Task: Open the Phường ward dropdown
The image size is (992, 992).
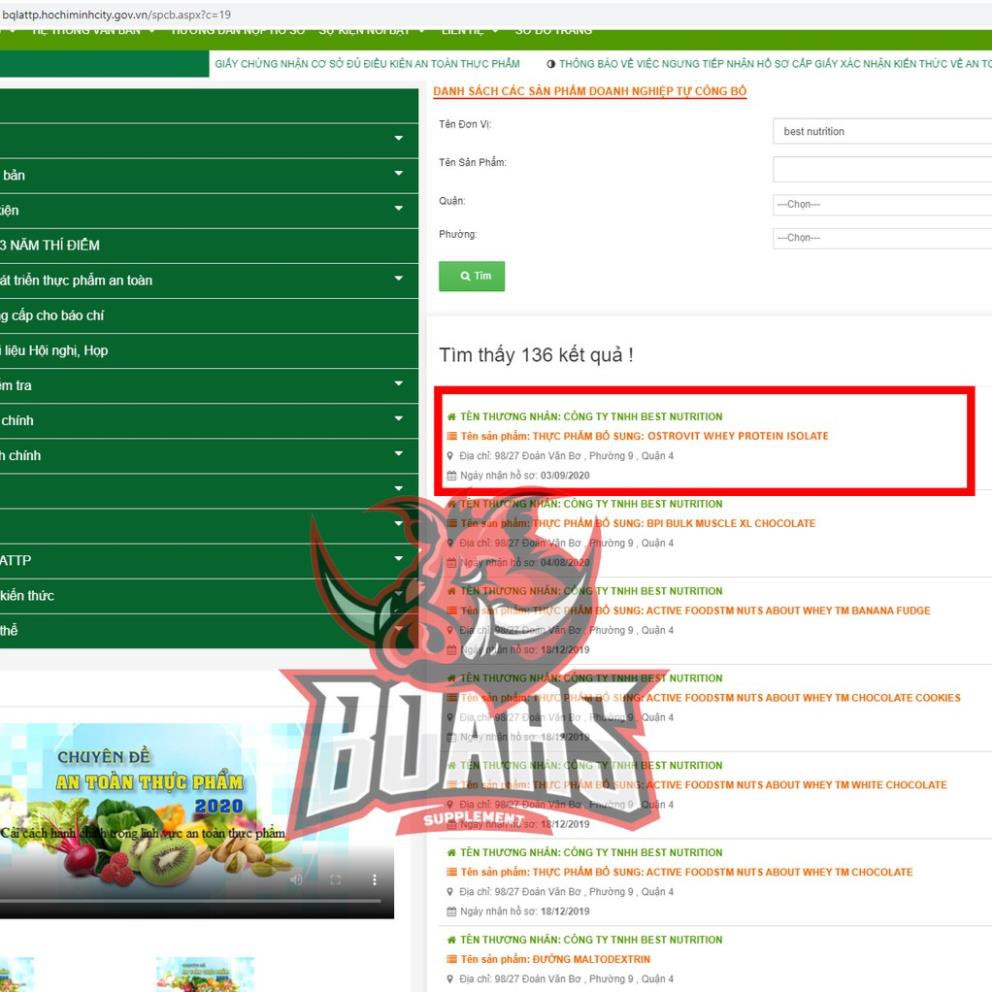Action: point(881,238)
